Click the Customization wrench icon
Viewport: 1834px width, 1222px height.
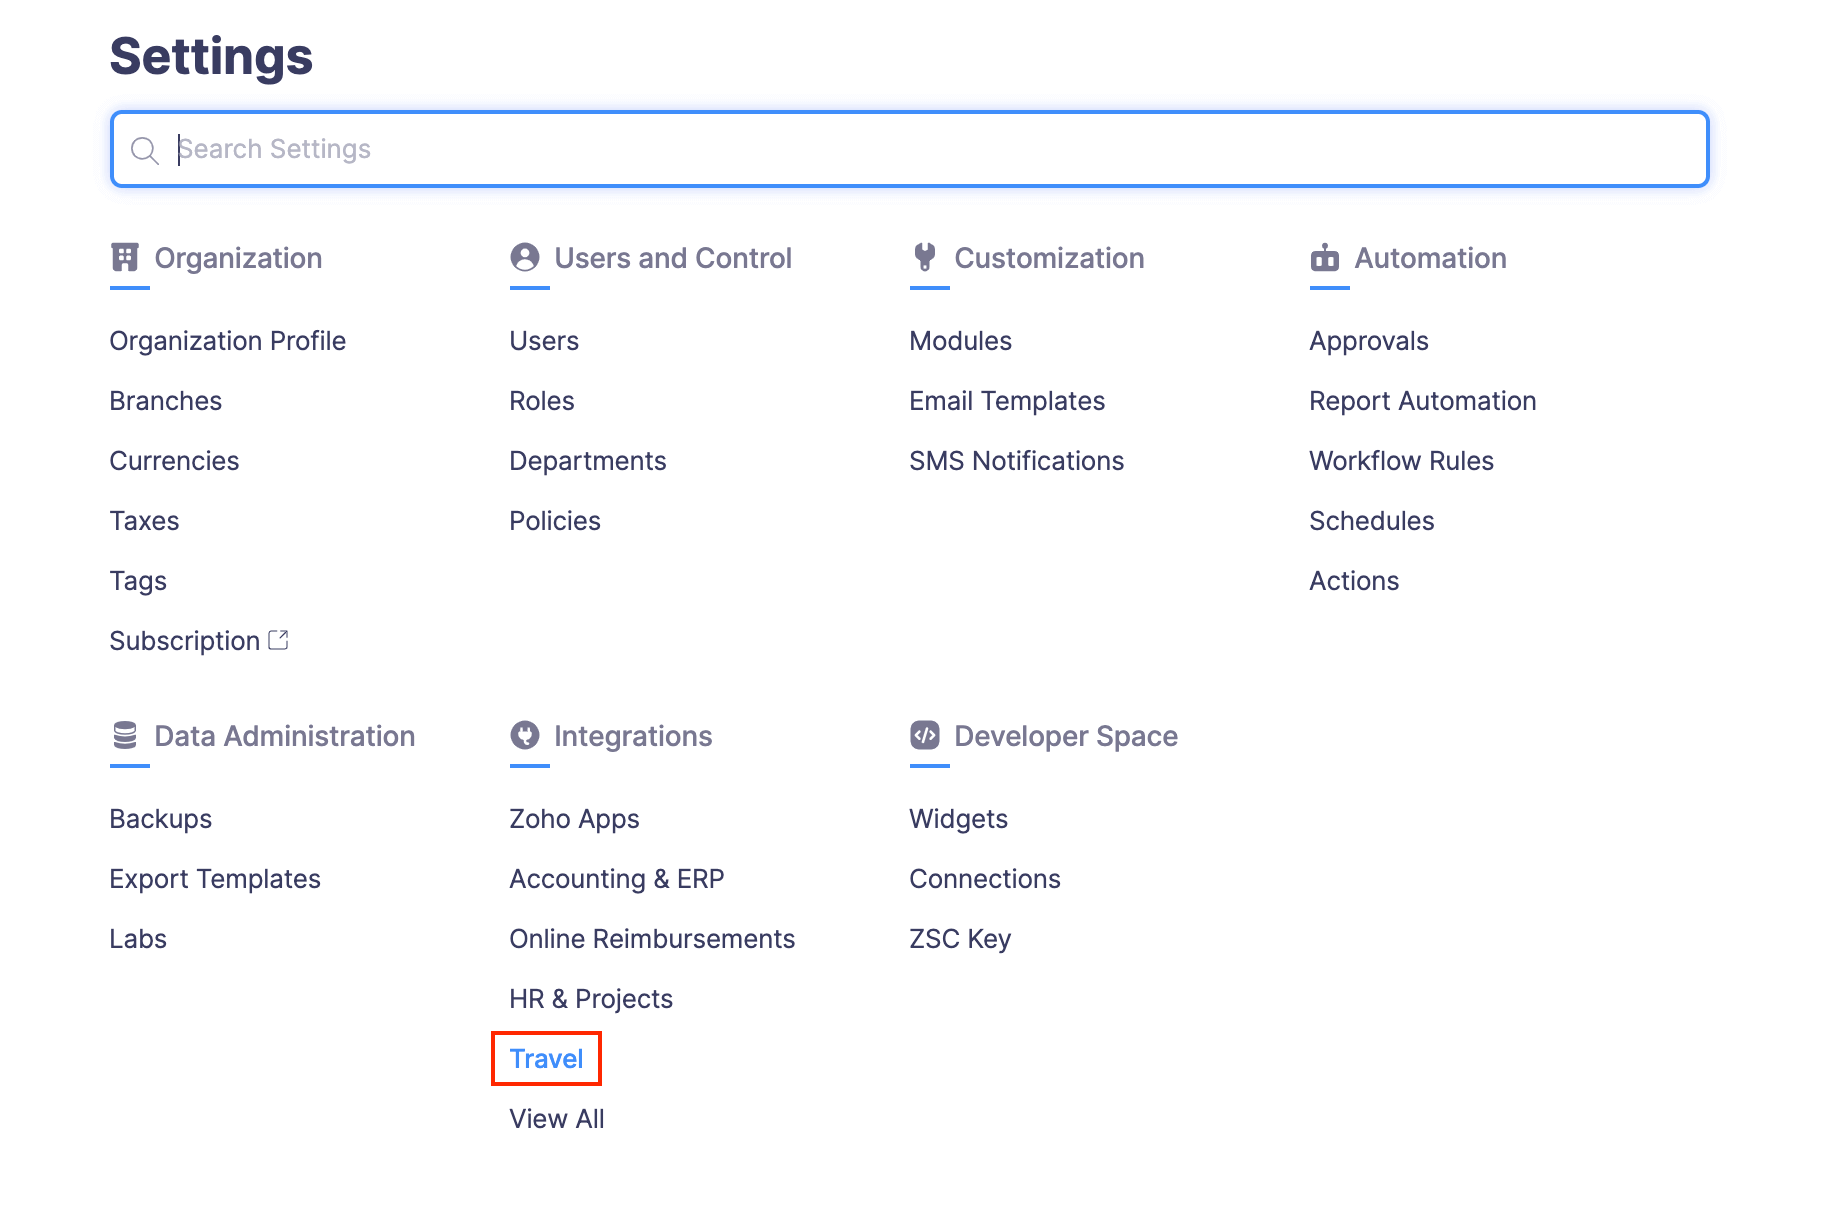925,258
